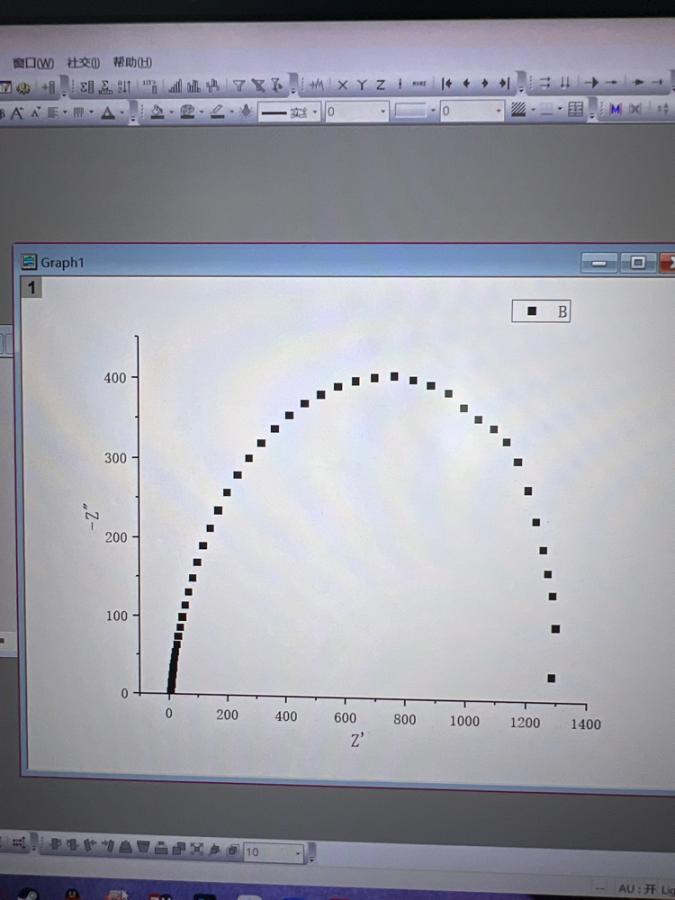Select the layer 1 icon in Graph1

pyautogui.click(x=32, y=288)
